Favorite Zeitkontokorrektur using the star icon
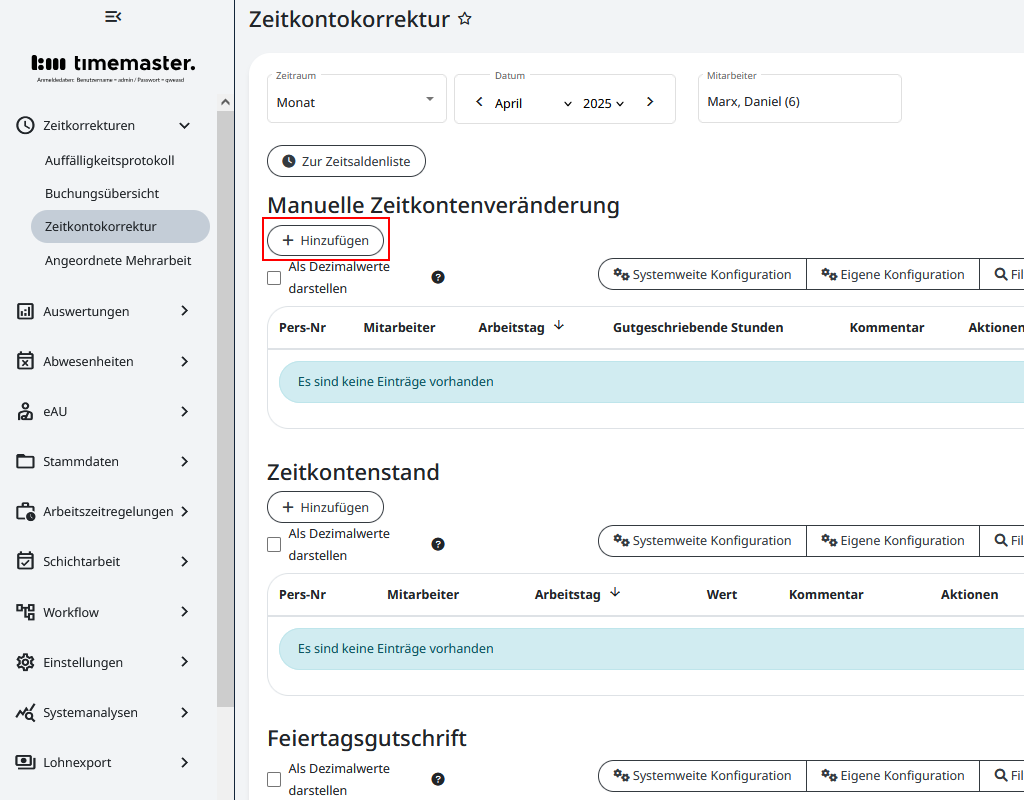1024x800 pixels. pos(464,18)
